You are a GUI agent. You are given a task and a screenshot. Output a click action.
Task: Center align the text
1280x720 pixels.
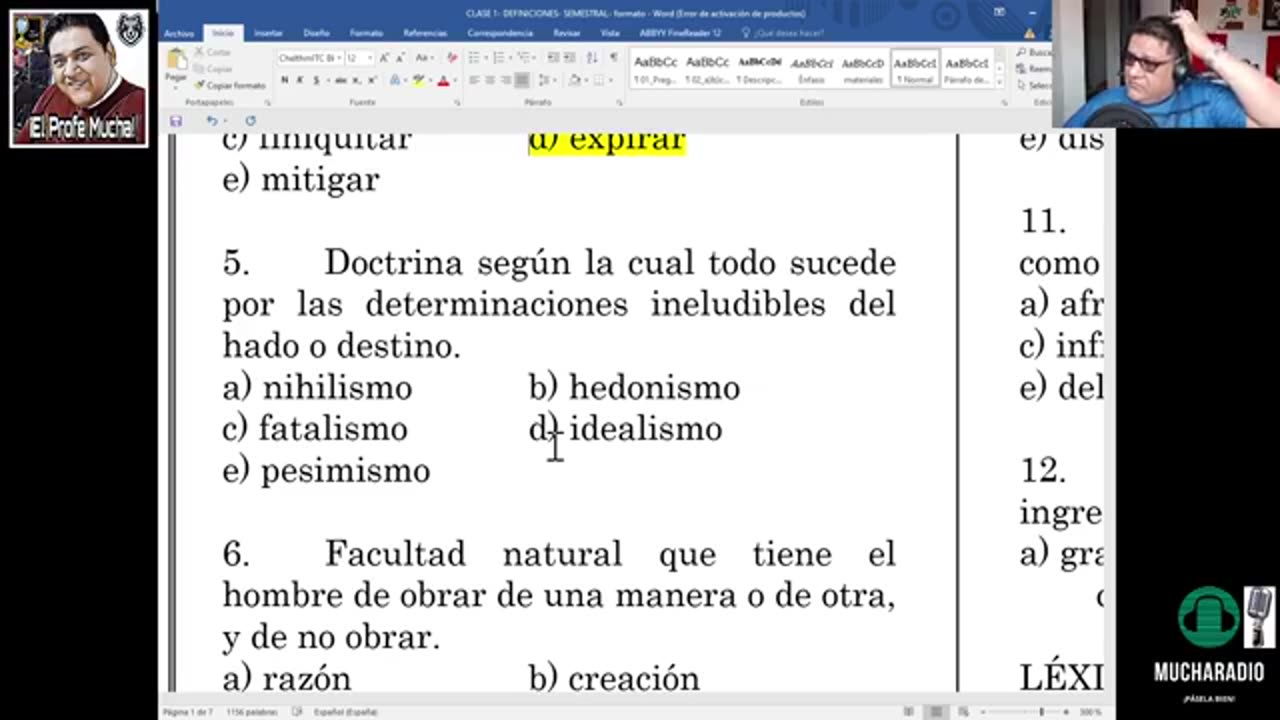click(490, 80)
